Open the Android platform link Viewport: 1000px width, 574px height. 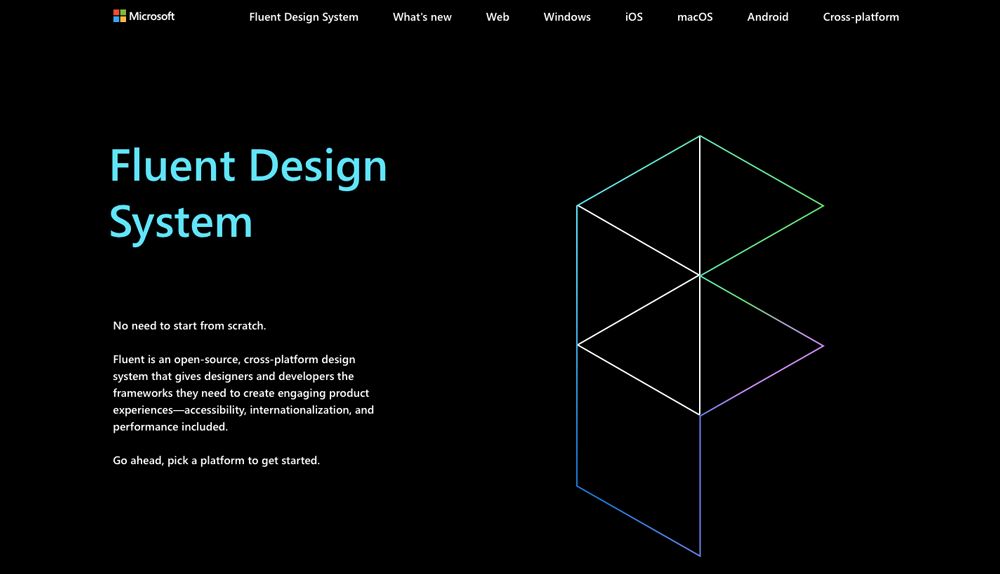point(768,17)
